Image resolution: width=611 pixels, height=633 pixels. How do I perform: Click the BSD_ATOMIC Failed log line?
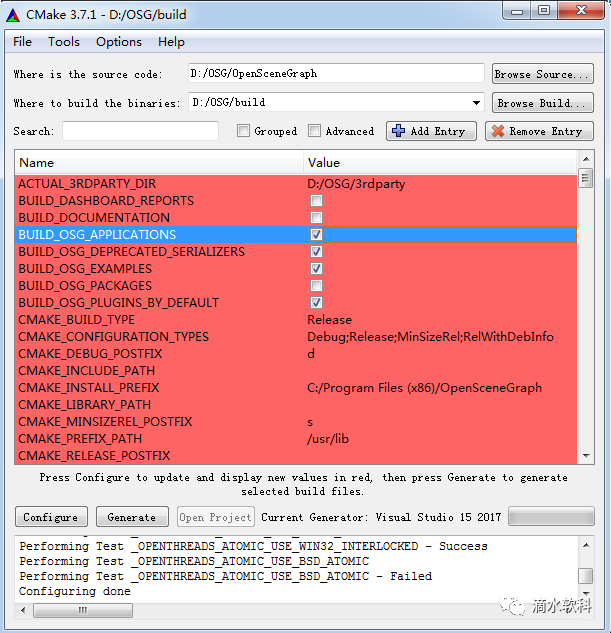pyautogui.click(x=226, y=576)
